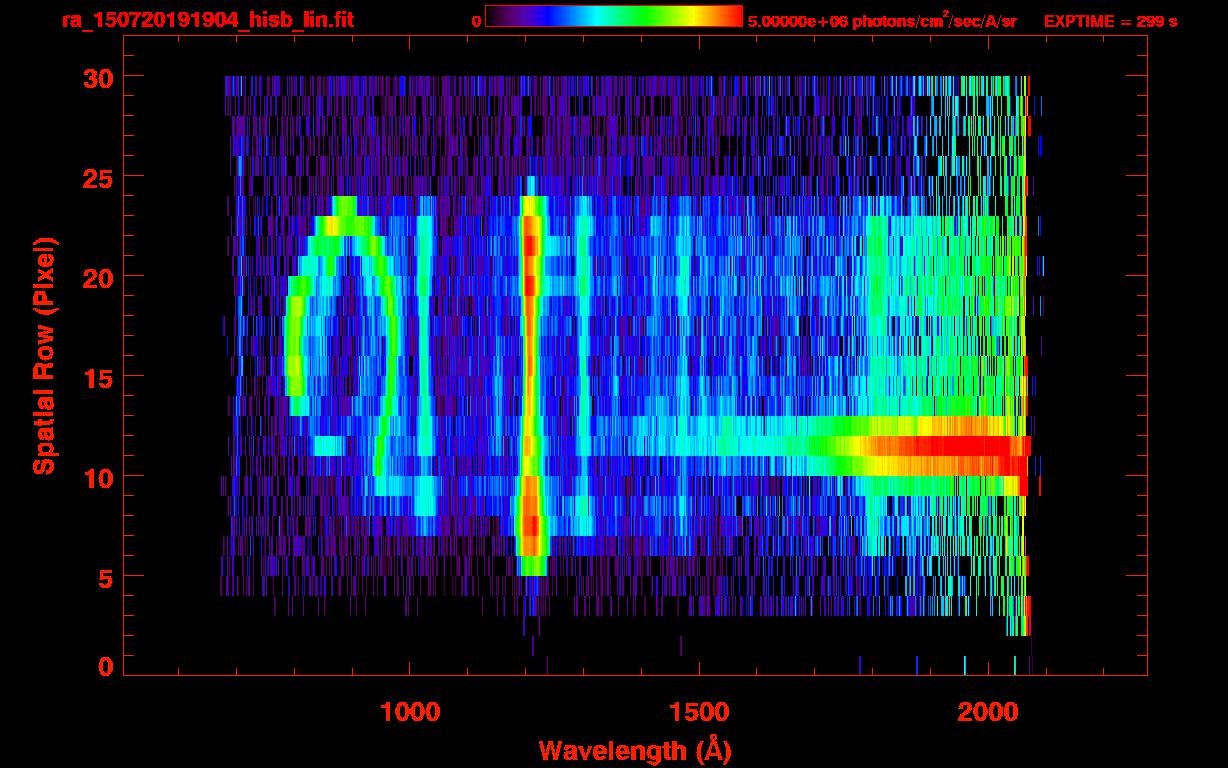Select the filename ra_150720191904_hisb_lin.fit
1228x768 pixels.
pyautogui.click(x=207, y=20)
